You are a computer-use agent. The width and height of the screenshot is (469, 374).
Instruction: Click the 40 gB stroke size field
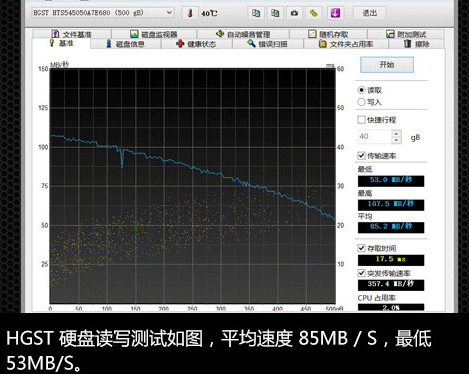pos(375,137)
